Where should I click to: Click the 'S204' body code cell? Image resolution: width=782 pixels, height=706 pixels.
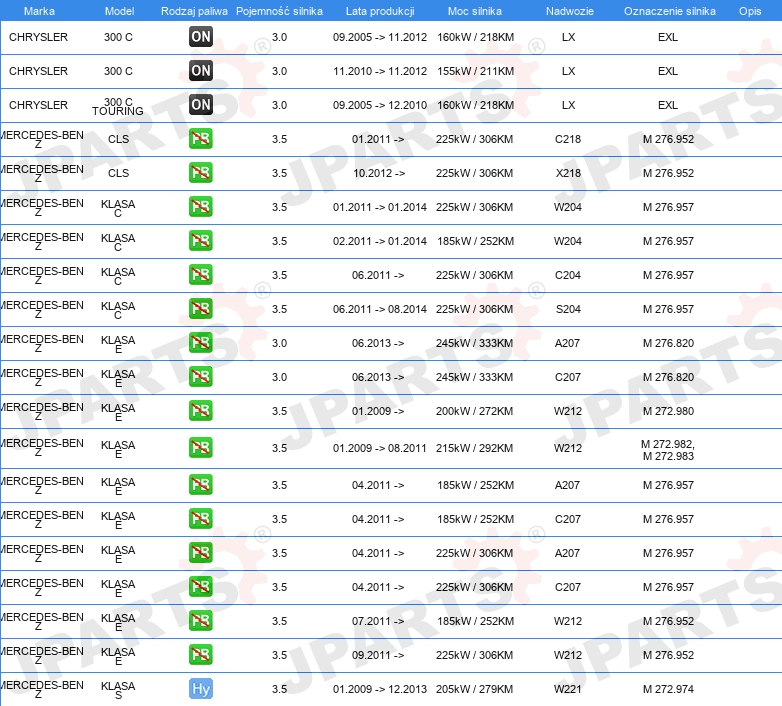[568, 309]
